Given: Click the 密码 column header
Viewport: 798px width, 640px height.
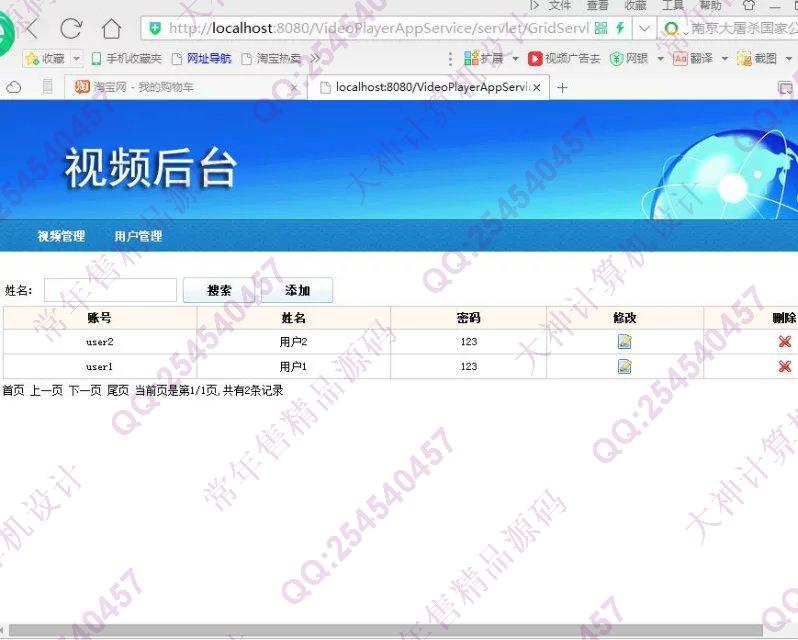Looking at the screenshot, I should click(x=469, y=318).
